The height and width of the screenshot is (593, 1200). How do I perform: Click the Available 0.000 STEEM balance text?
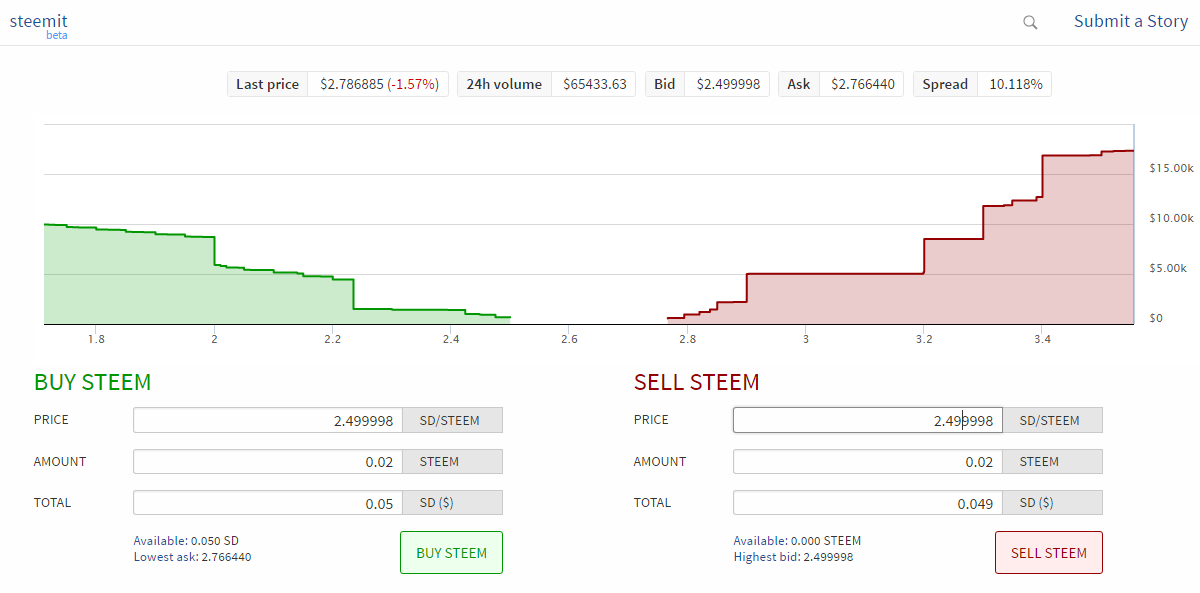click(x=796, y=541)
